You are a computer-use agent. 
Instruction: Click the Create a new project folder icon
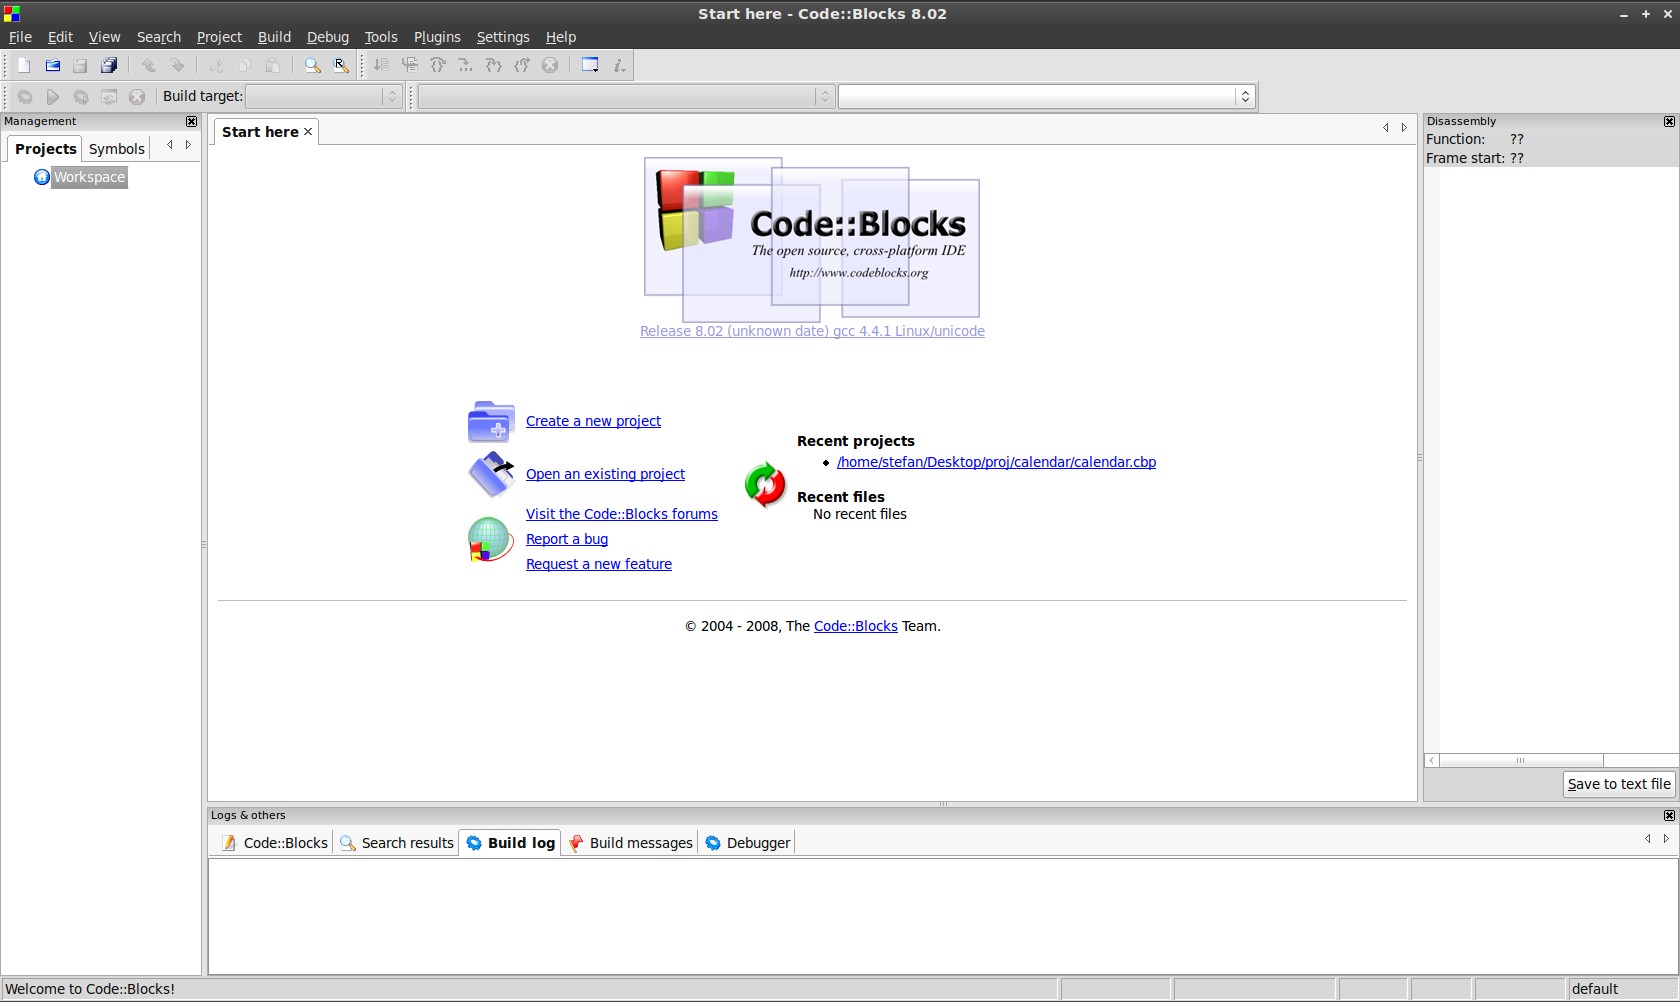(491, 422)
